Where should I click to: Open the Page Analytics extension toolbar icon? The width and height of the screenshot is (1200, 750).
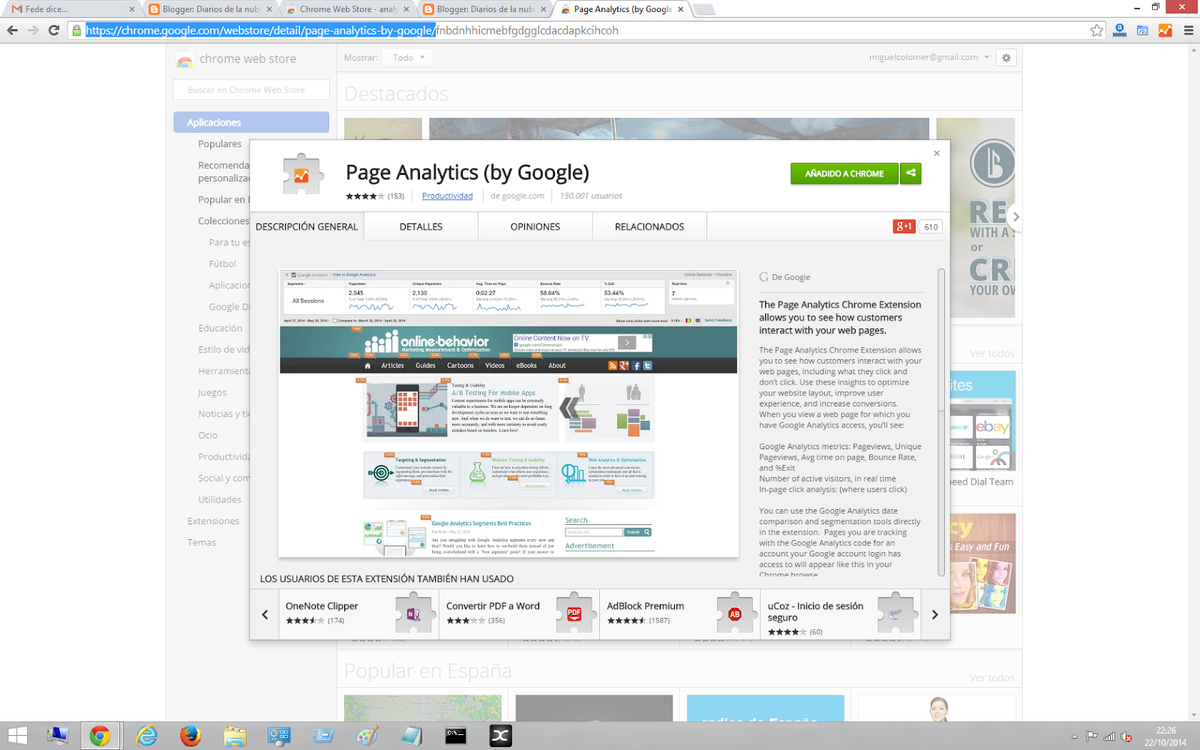pos(1164,30)
